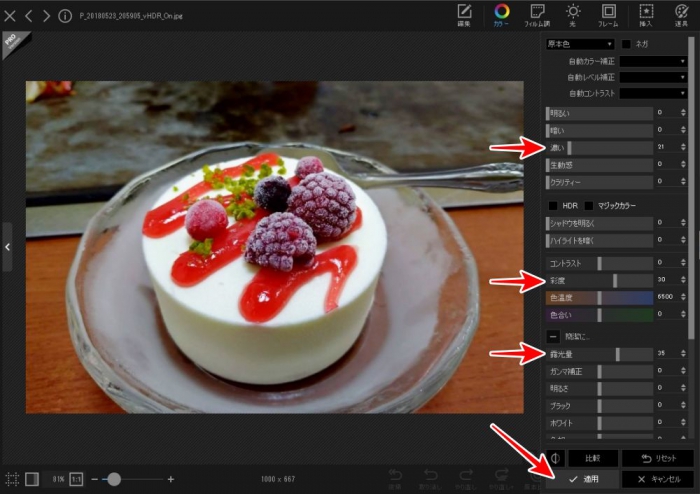Click the クラリティー slider bar
700x494 pixels.
click(599, 182)
